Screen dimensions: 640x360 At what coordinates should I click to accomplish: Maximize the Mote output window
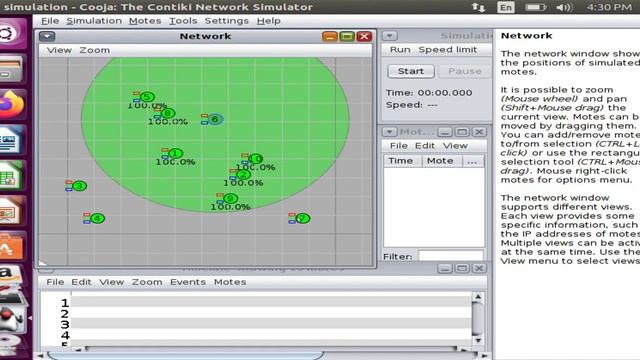pos(462,132)
